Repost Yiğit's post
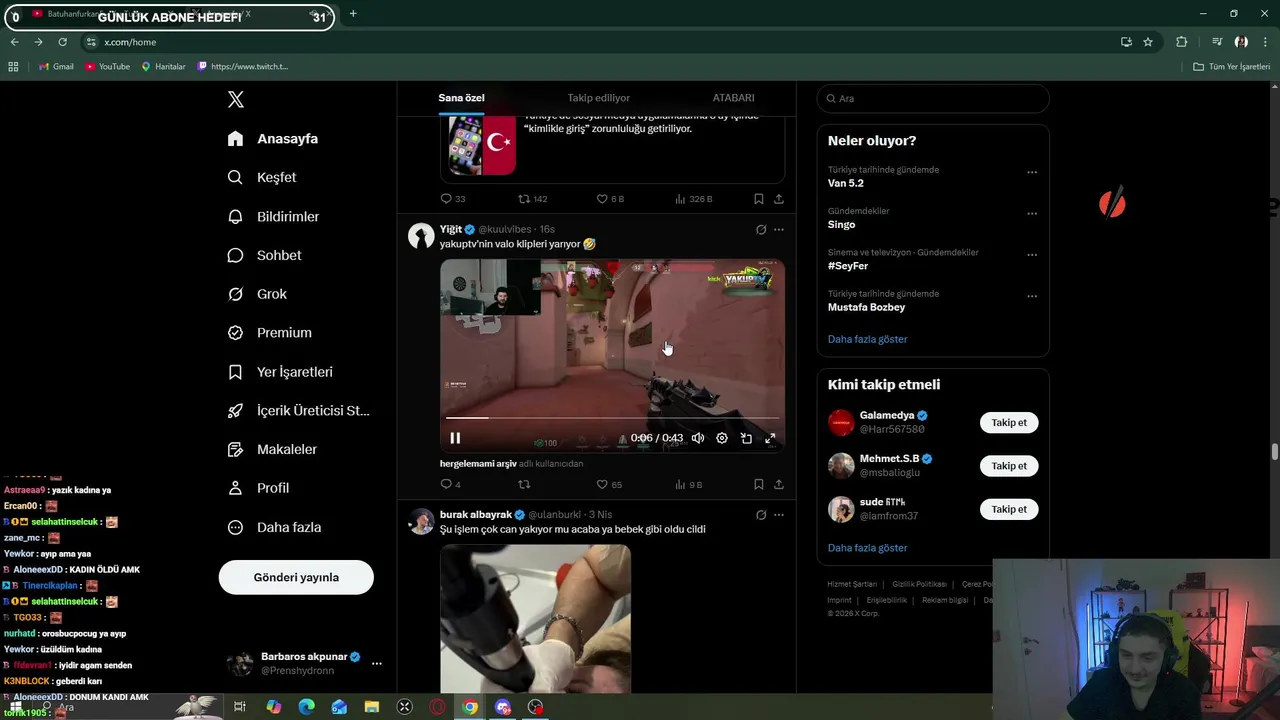Screen dimensions: 1280x720 524,484
